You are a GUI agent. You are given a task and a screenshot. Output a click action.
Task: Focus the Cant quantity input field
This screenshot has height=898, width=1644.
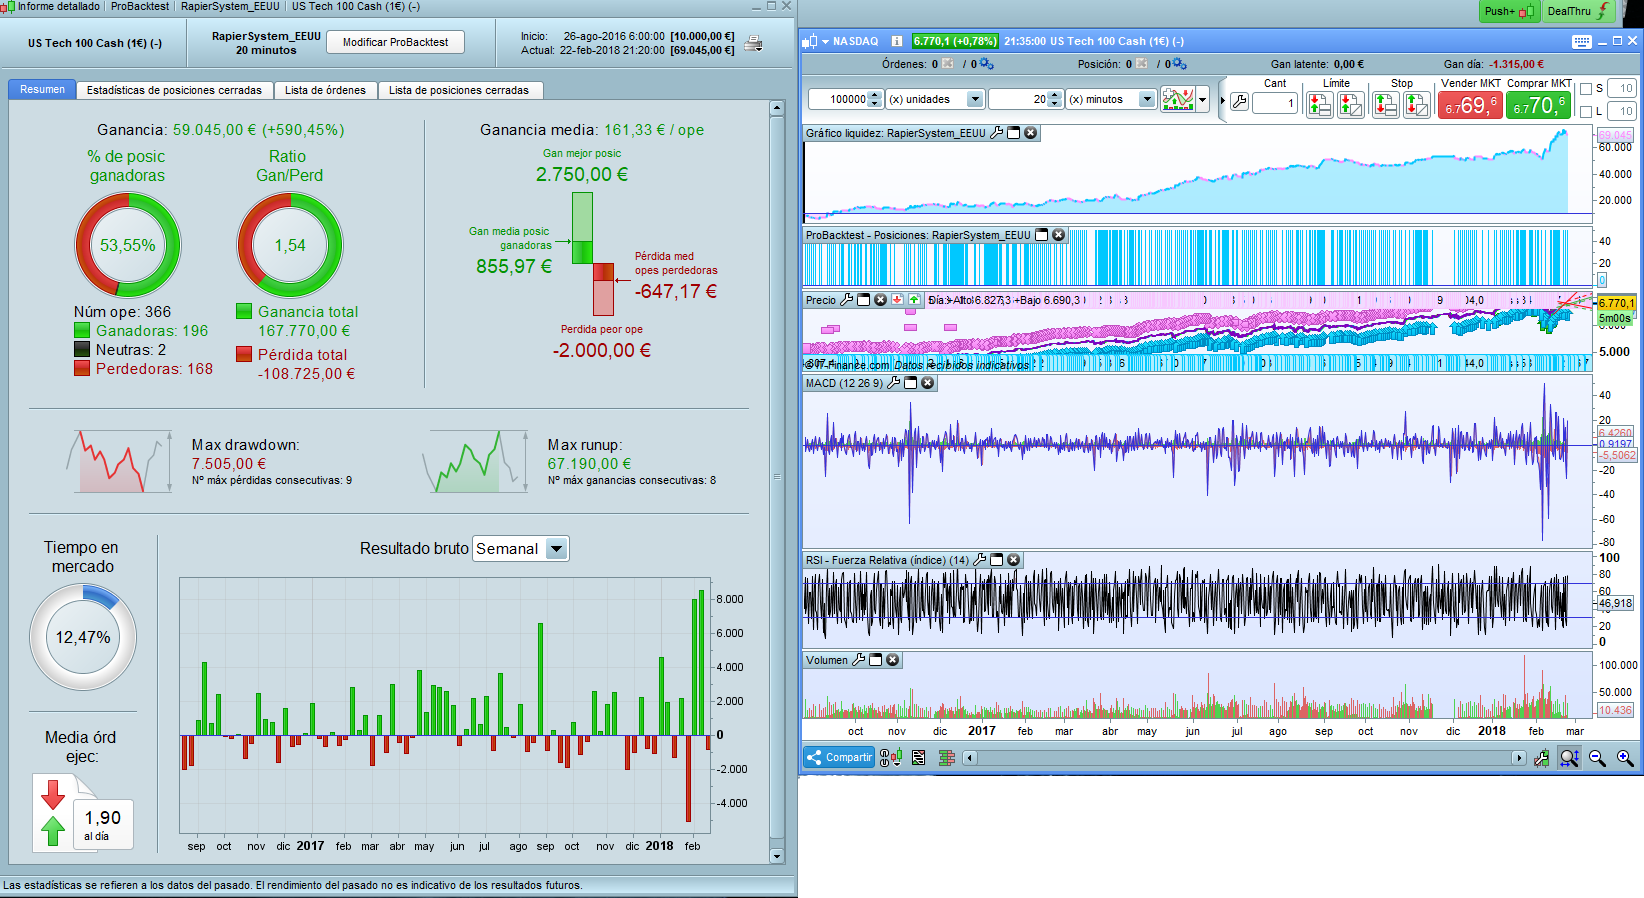[x=1275, y=103]
